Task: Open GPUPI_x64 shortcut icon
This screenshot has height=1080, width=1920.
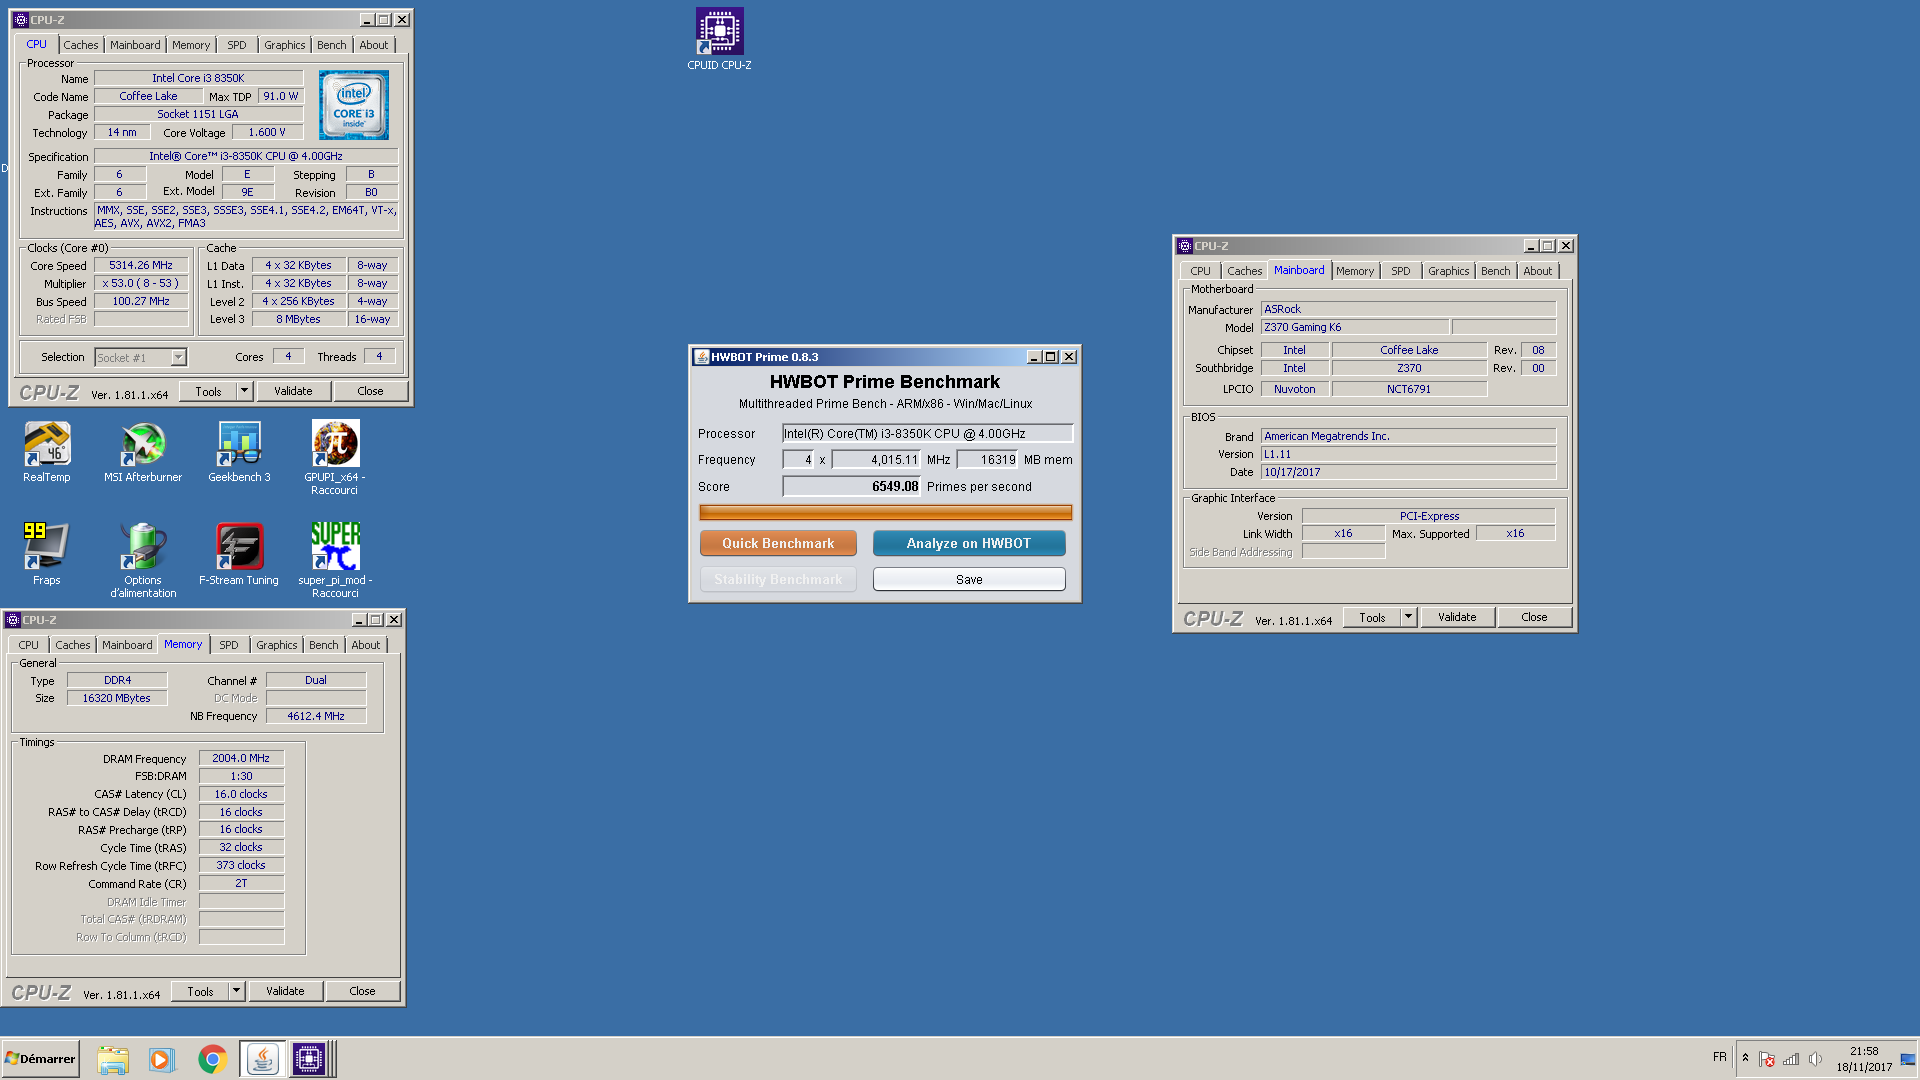Action: click(335, 458)
